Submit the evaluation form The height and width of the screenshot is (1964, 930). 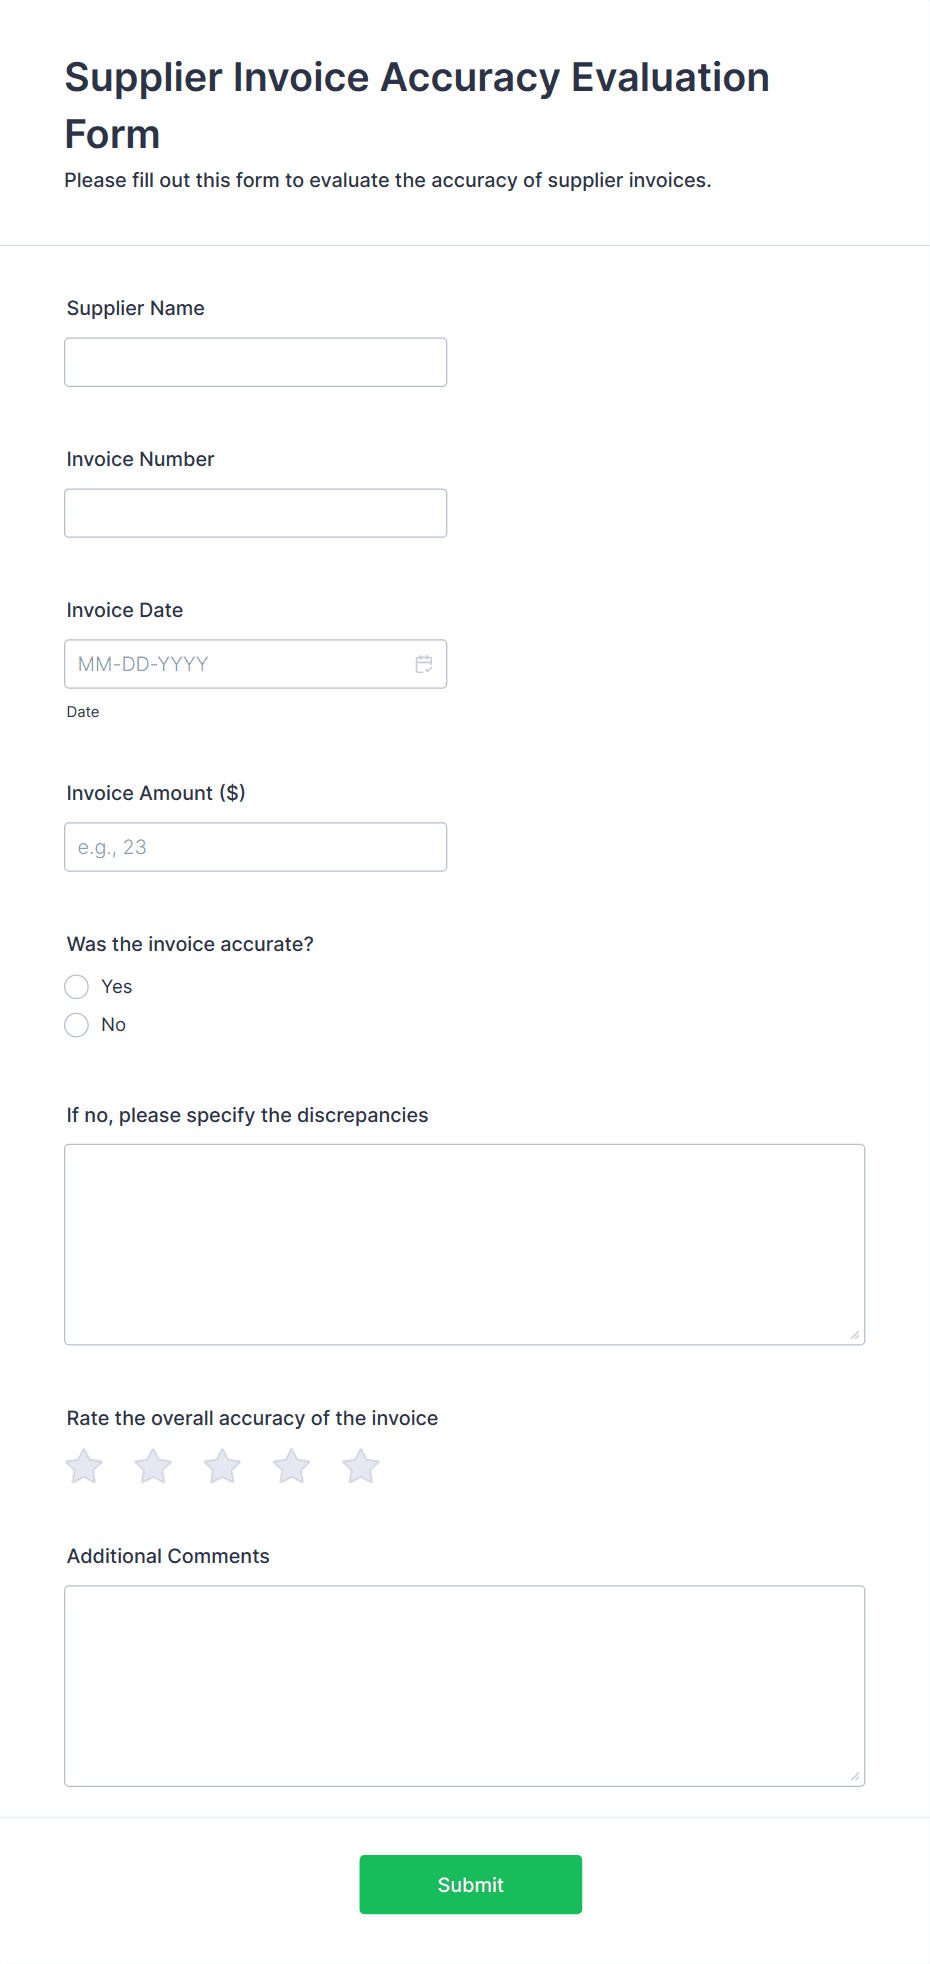pyautogui.click(x=471, y=1885)
